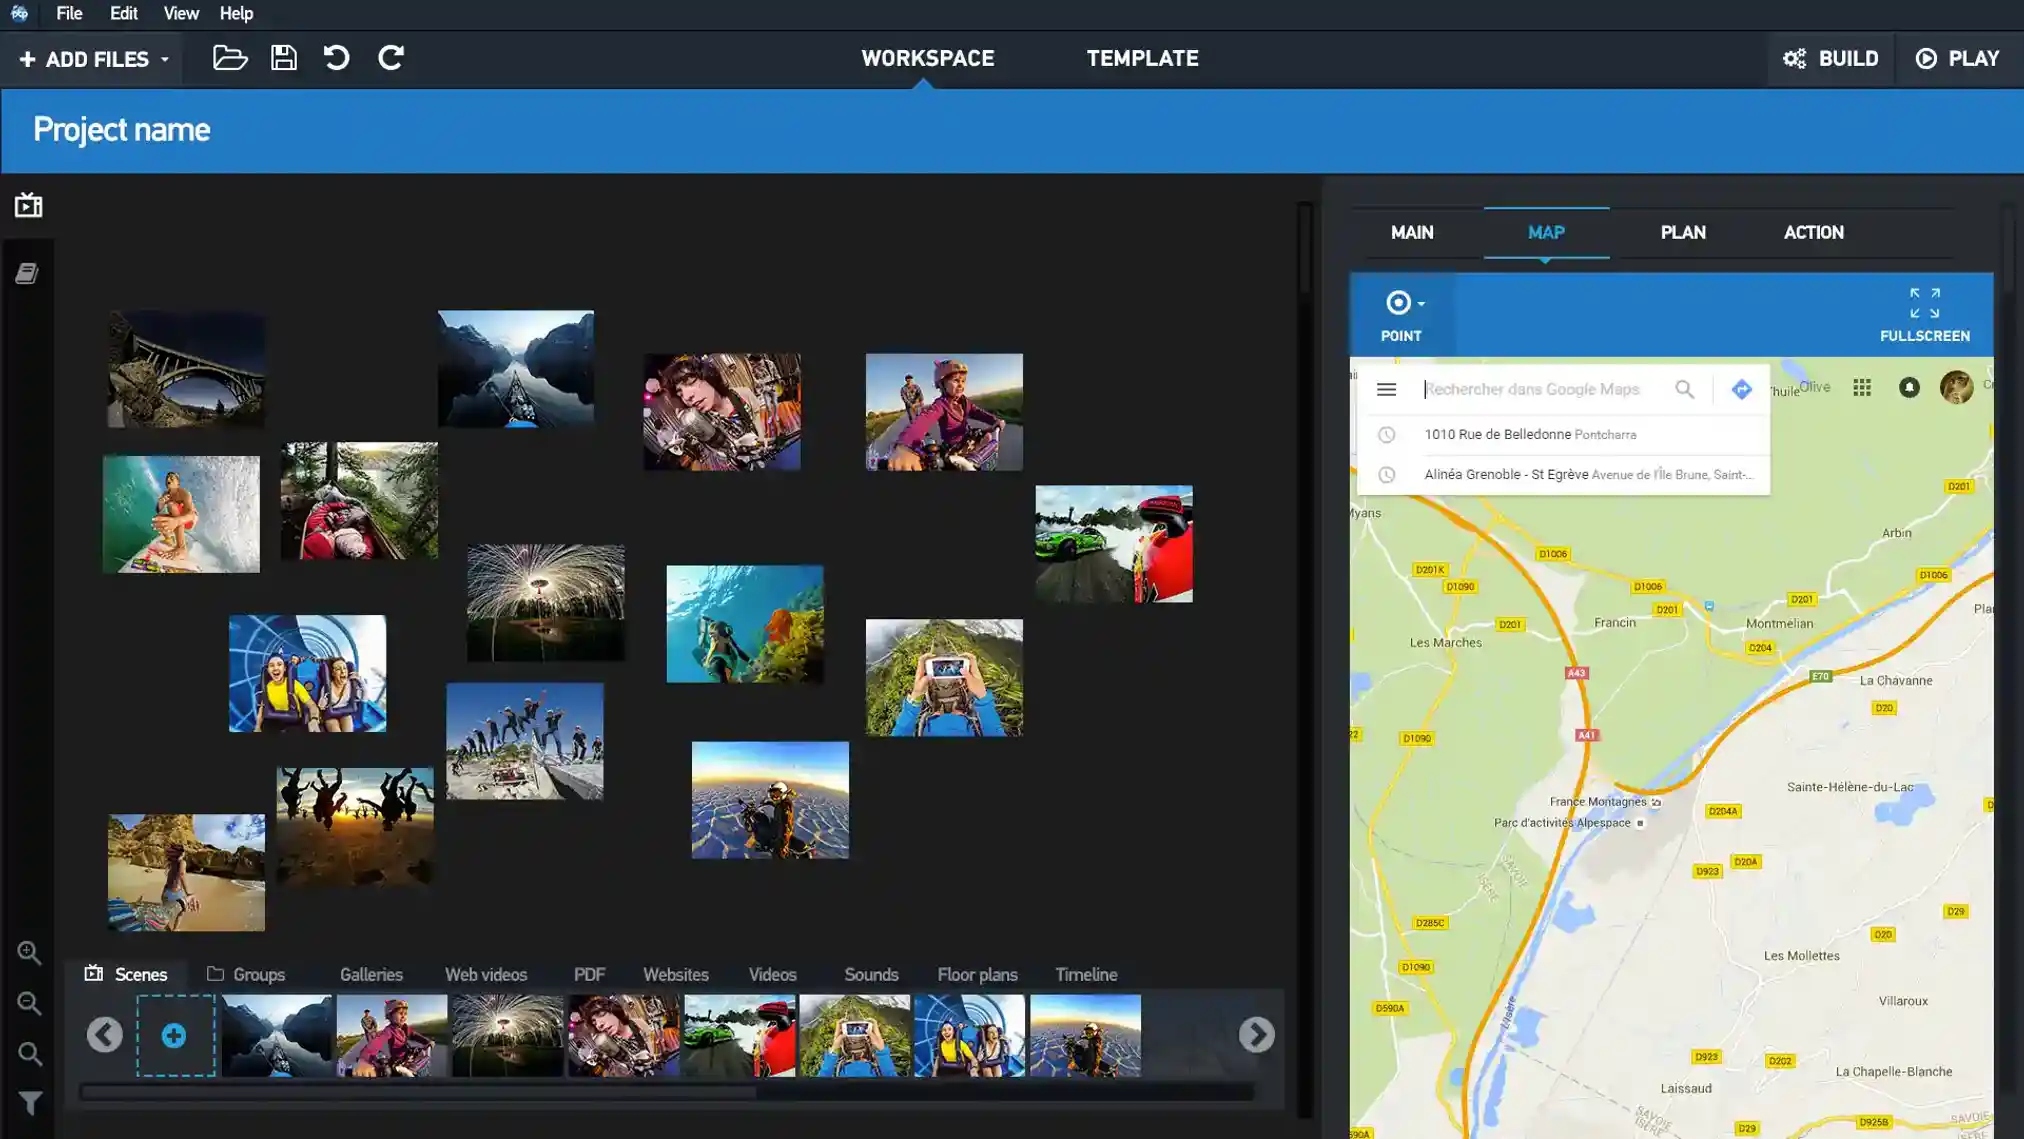Open the View menu
This screenshot has width=2024, height=1139.
pyautogui.click(x=181, y=13)
